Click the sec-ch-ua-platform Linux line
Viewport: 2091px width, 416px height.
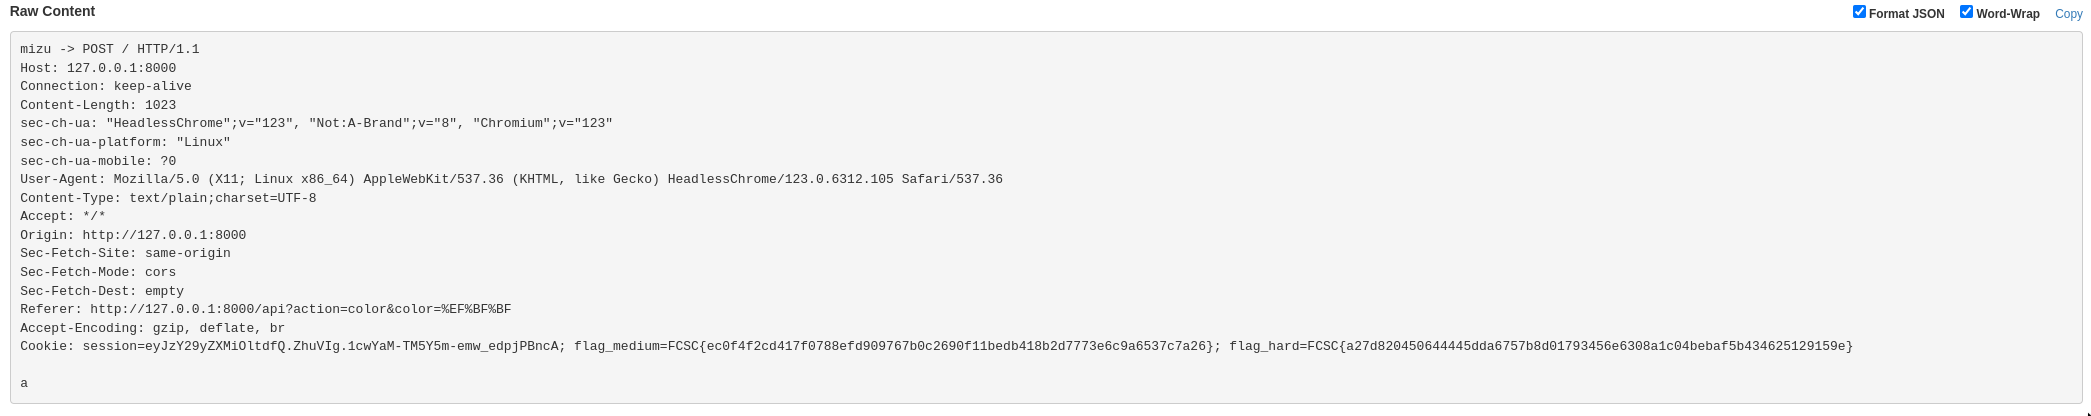click(125, 142)
